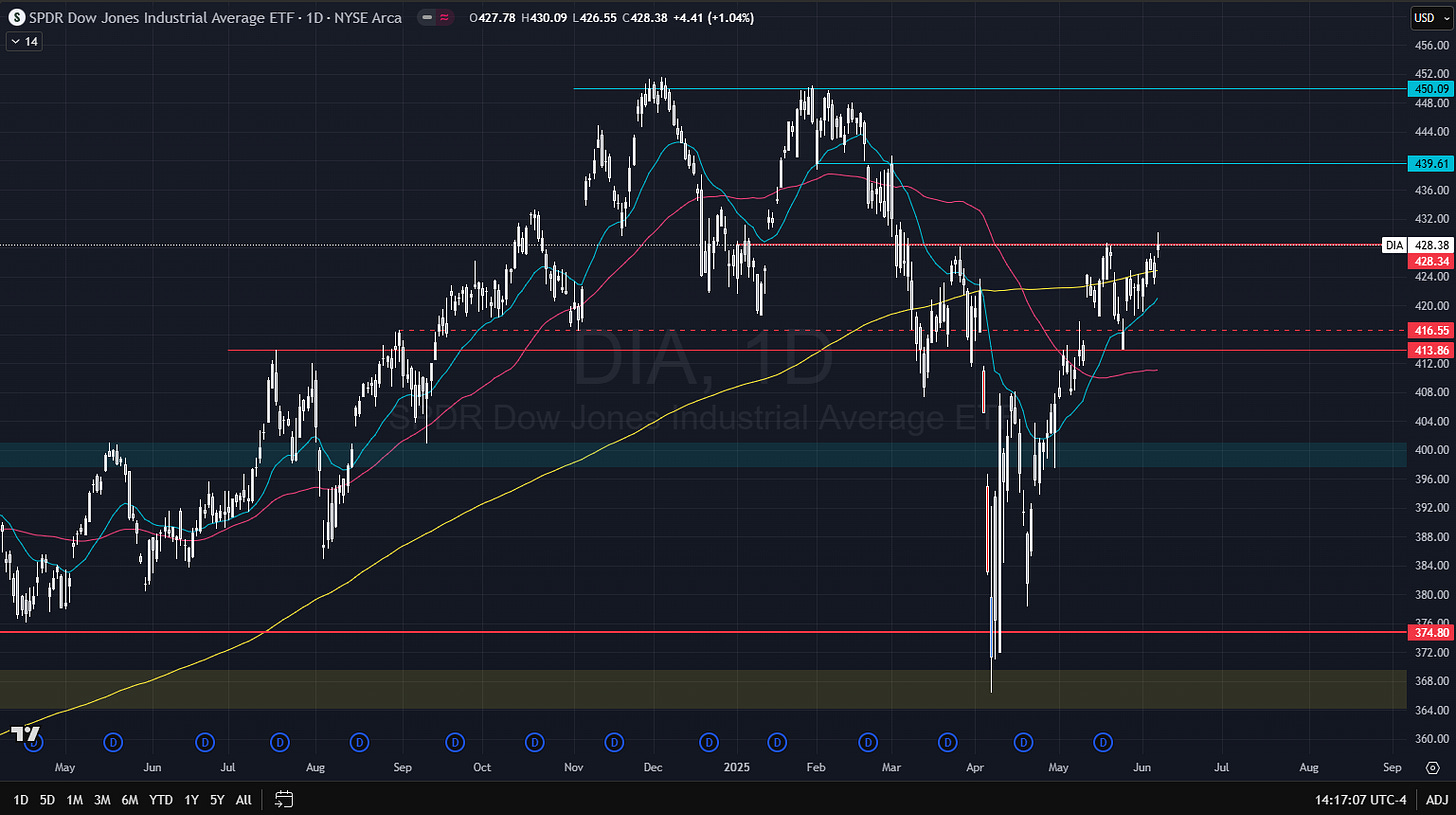Open the June 2024 dividend marker
The height and width of the screenshot is (815, 1456).
point(205,742)
